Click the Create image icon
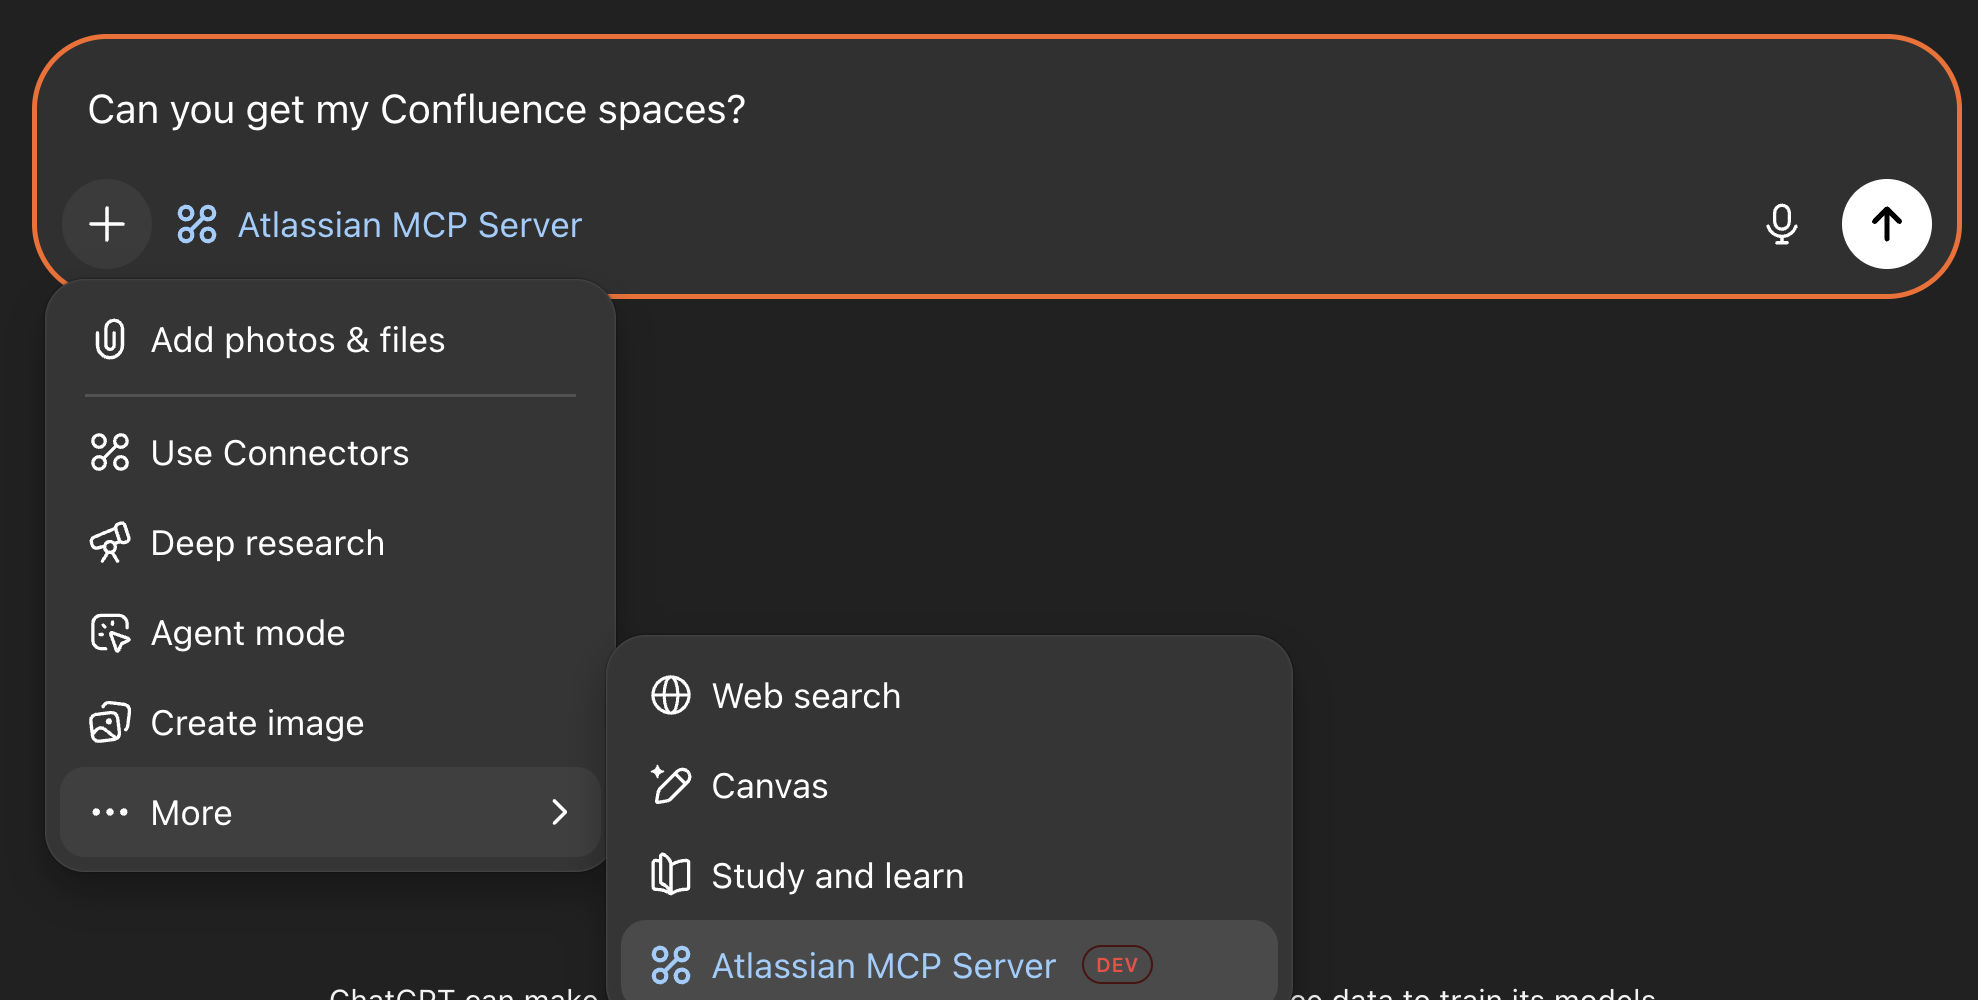Image resolution: width=1978 pixels, height=1000 pixels. click(110, 723)
